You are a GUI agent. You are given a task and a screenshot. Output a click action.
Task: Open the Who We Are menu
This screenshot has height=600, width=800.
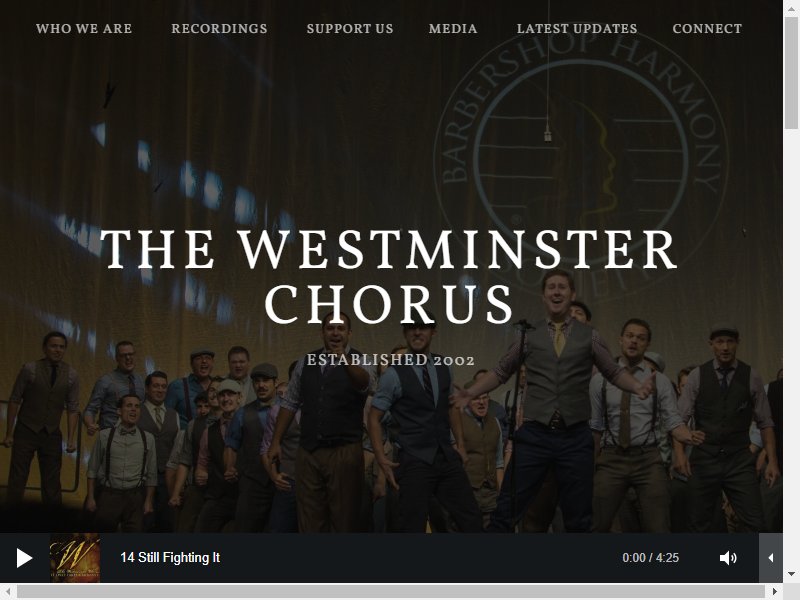(84, 29)
